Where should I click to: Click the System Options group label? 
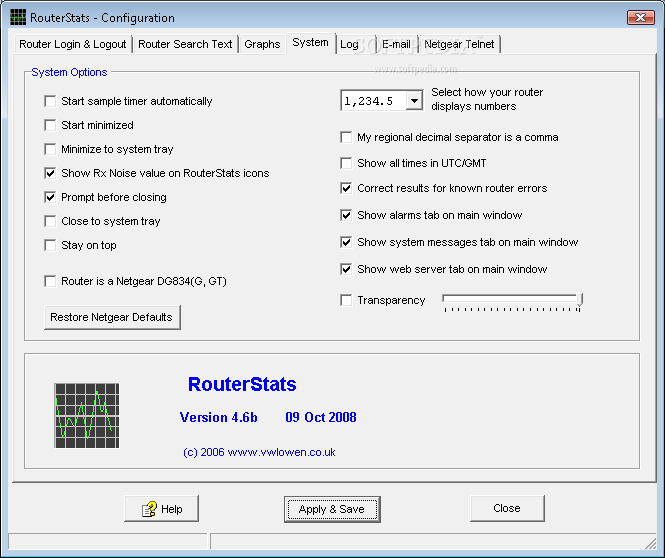point(69,72)
